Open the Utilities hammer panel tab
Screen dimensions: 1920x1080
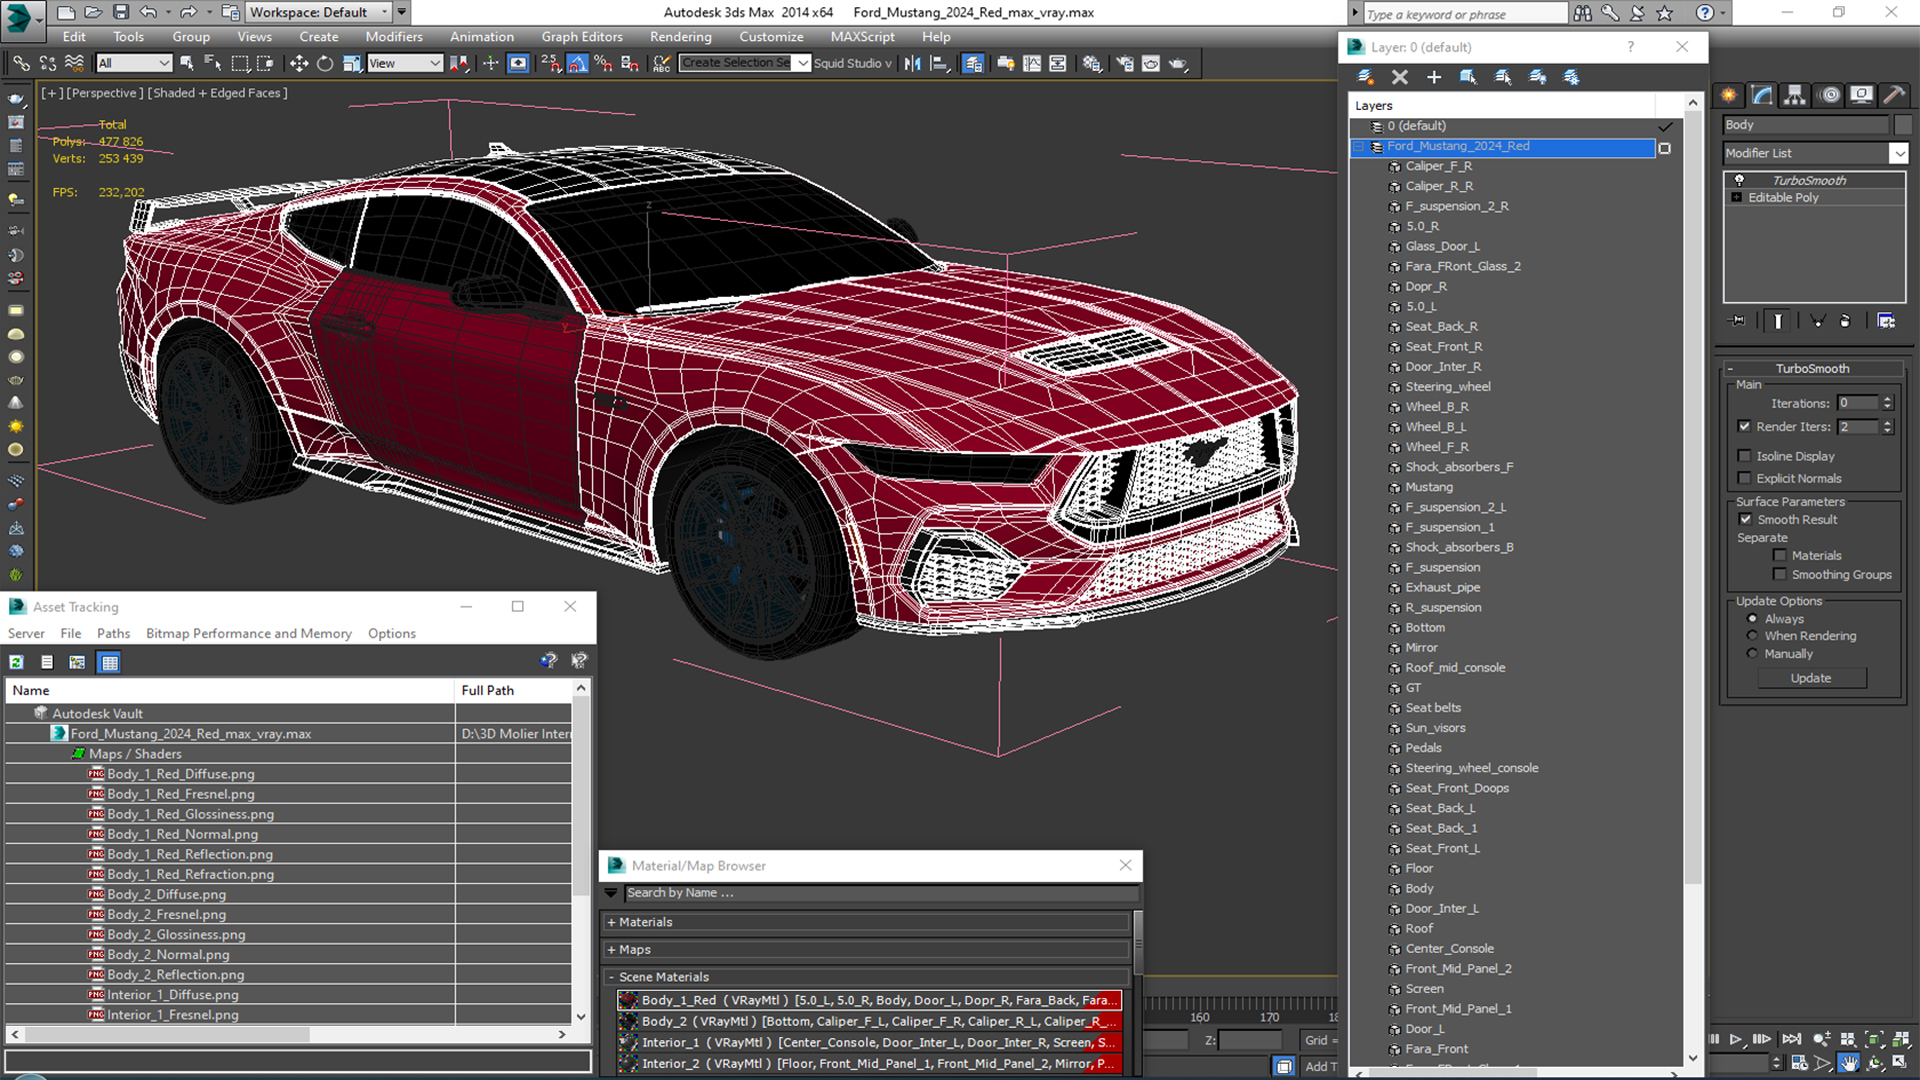click(x=1893, y=95)
